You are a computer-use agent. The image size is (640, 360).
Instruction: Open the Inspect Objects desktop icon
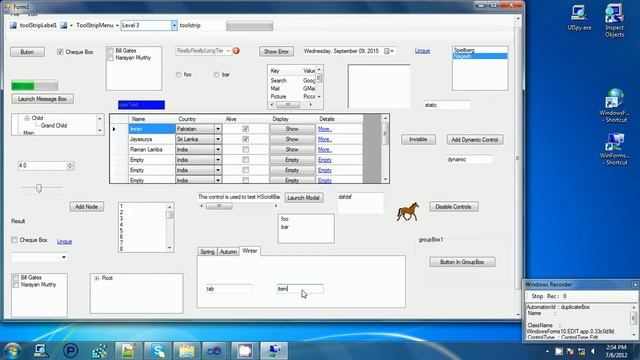coord(614,20)
